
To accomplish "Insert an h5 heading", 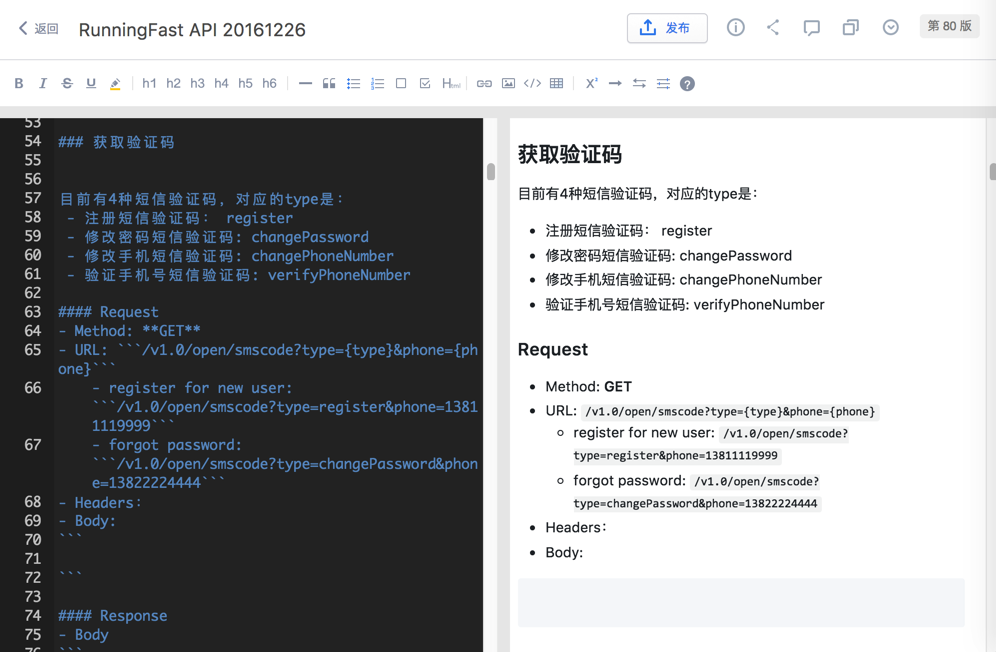I will 245,83.
